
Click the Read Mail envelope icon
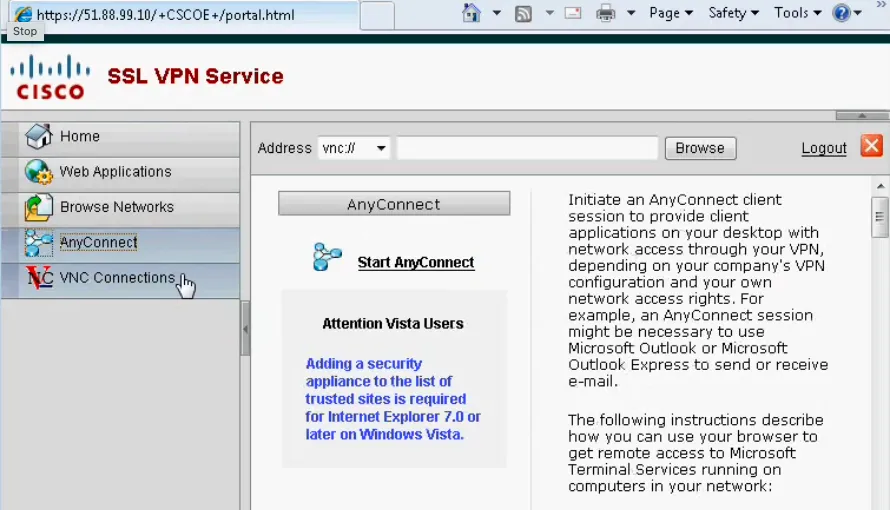click(573, 13)
